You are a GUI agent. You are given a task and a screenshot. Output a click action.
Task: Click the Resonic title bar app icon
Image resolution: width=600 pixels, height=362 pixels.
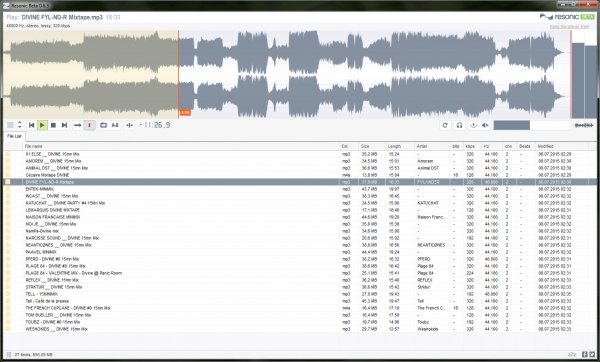point(6,6)
